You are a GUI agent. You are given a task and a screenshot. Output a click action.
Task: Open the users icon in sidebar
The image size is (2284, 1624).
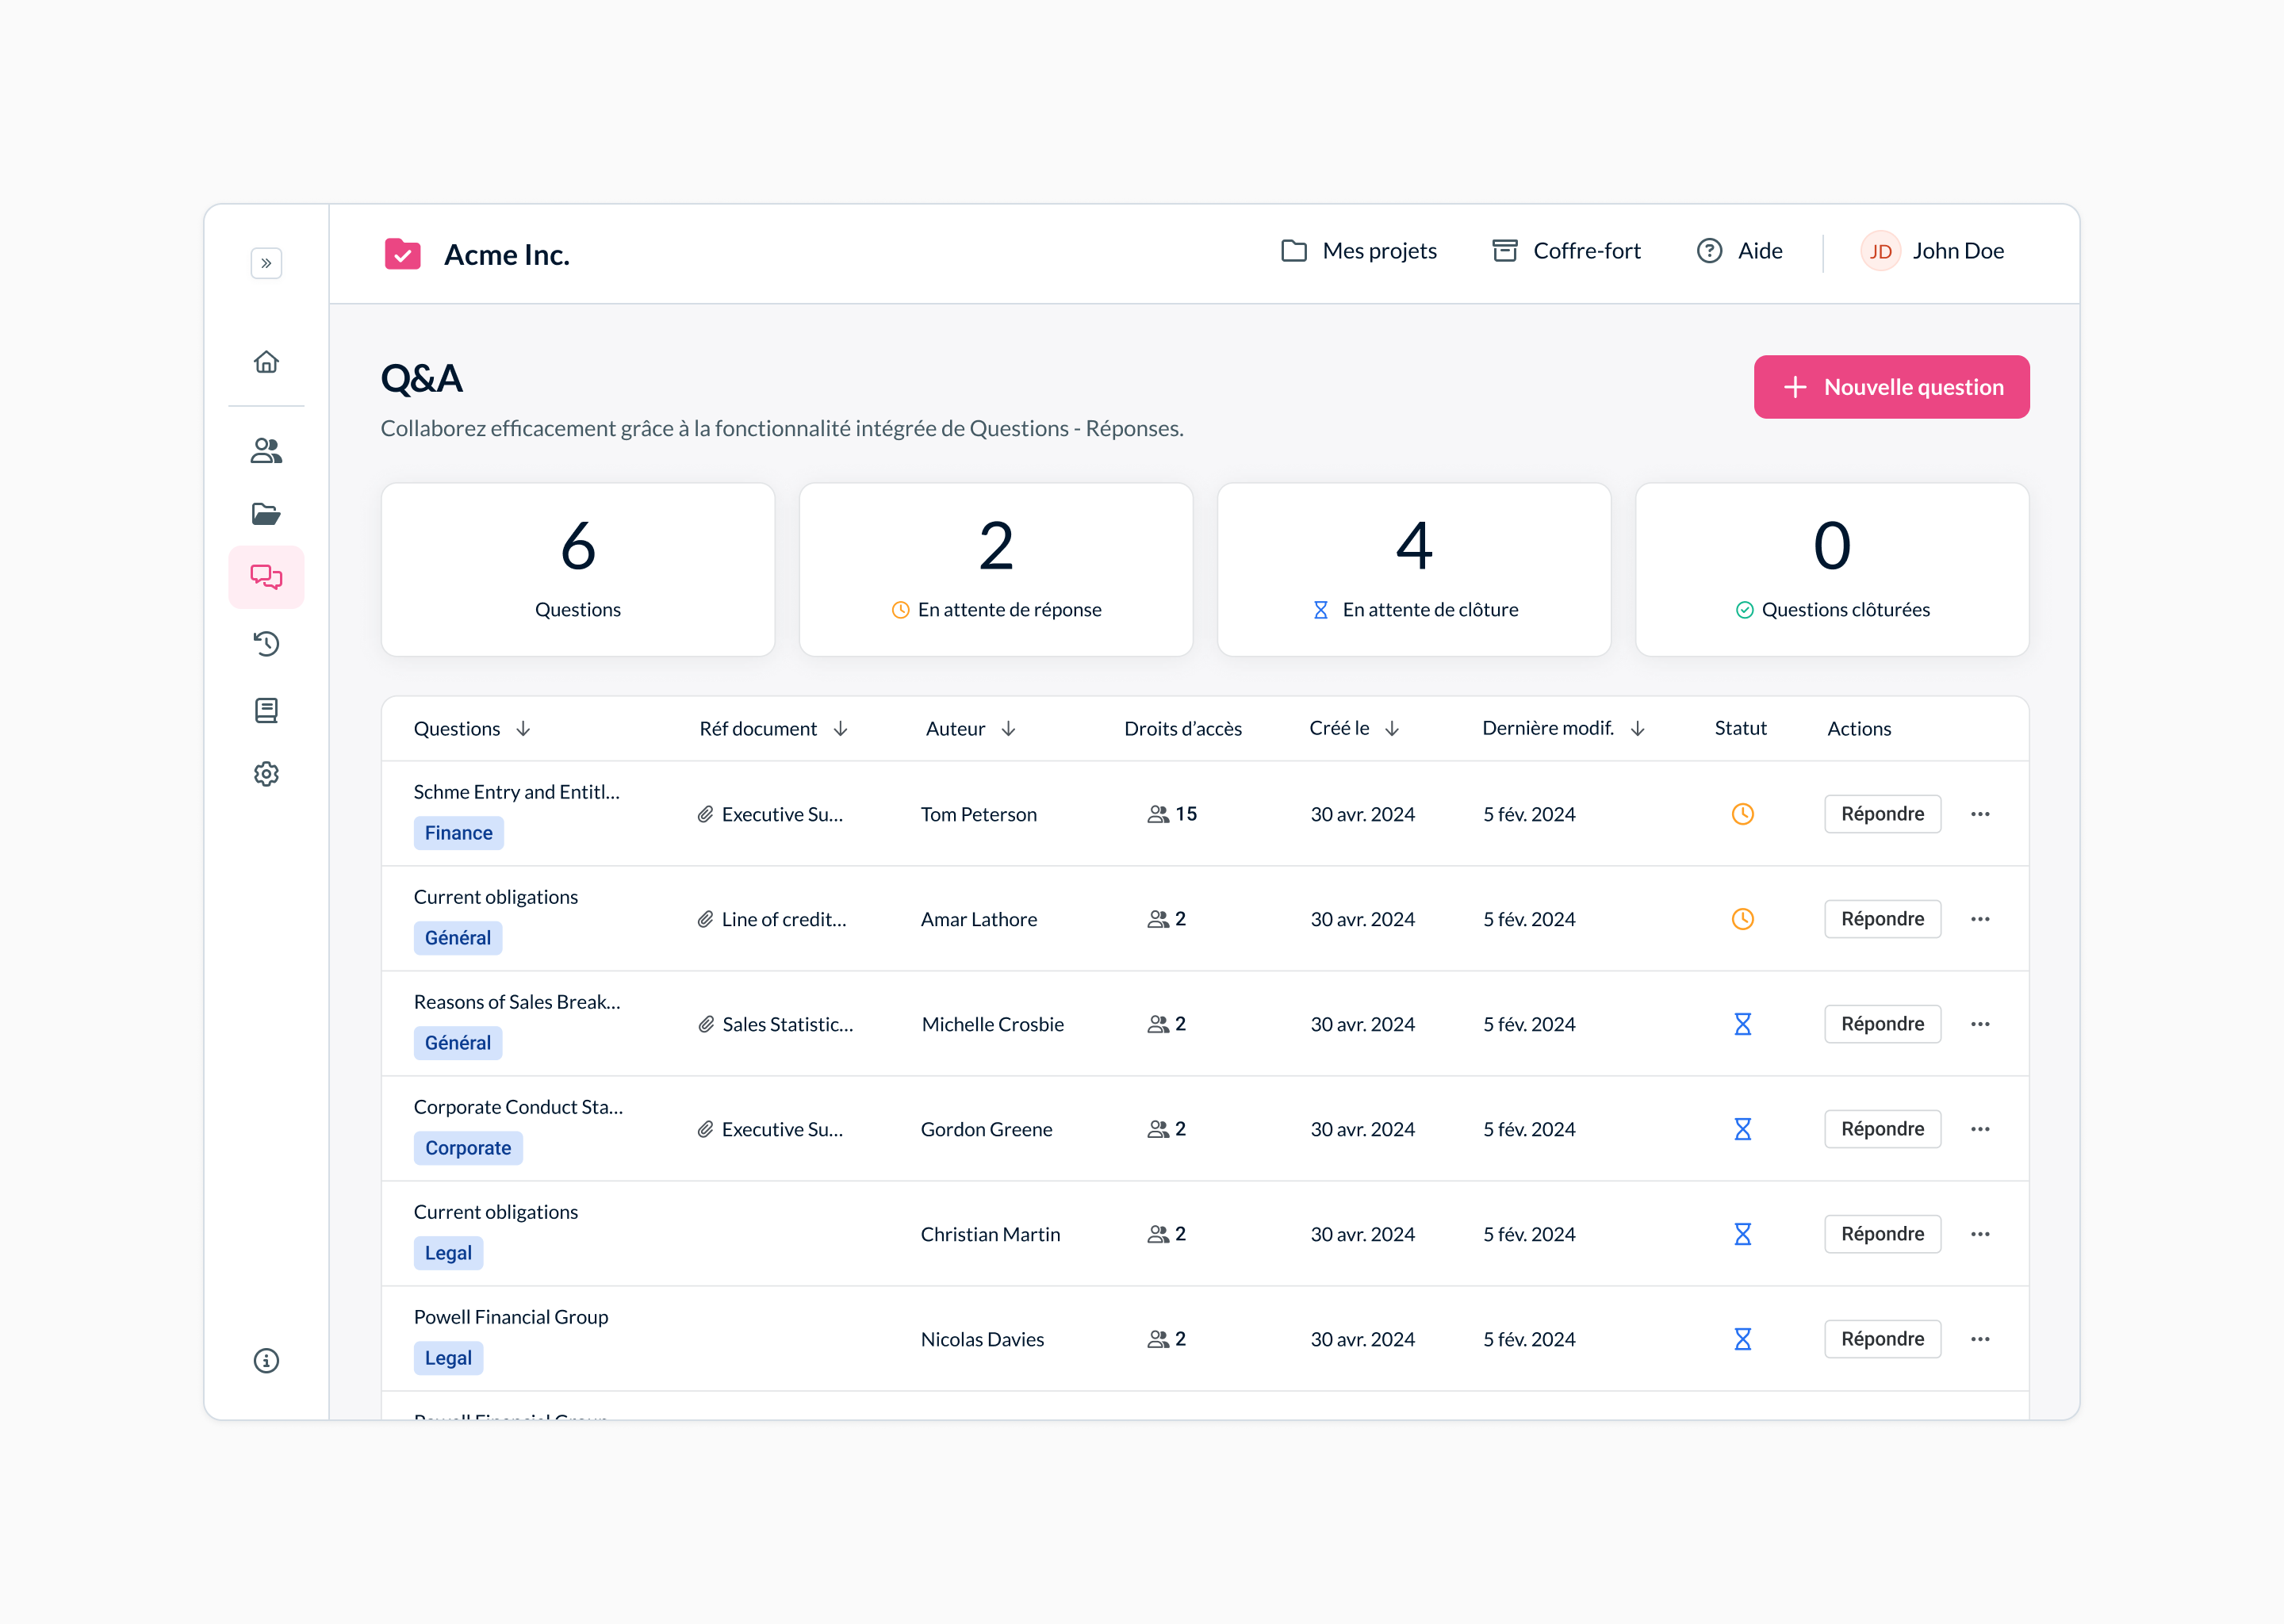point(266,451)
